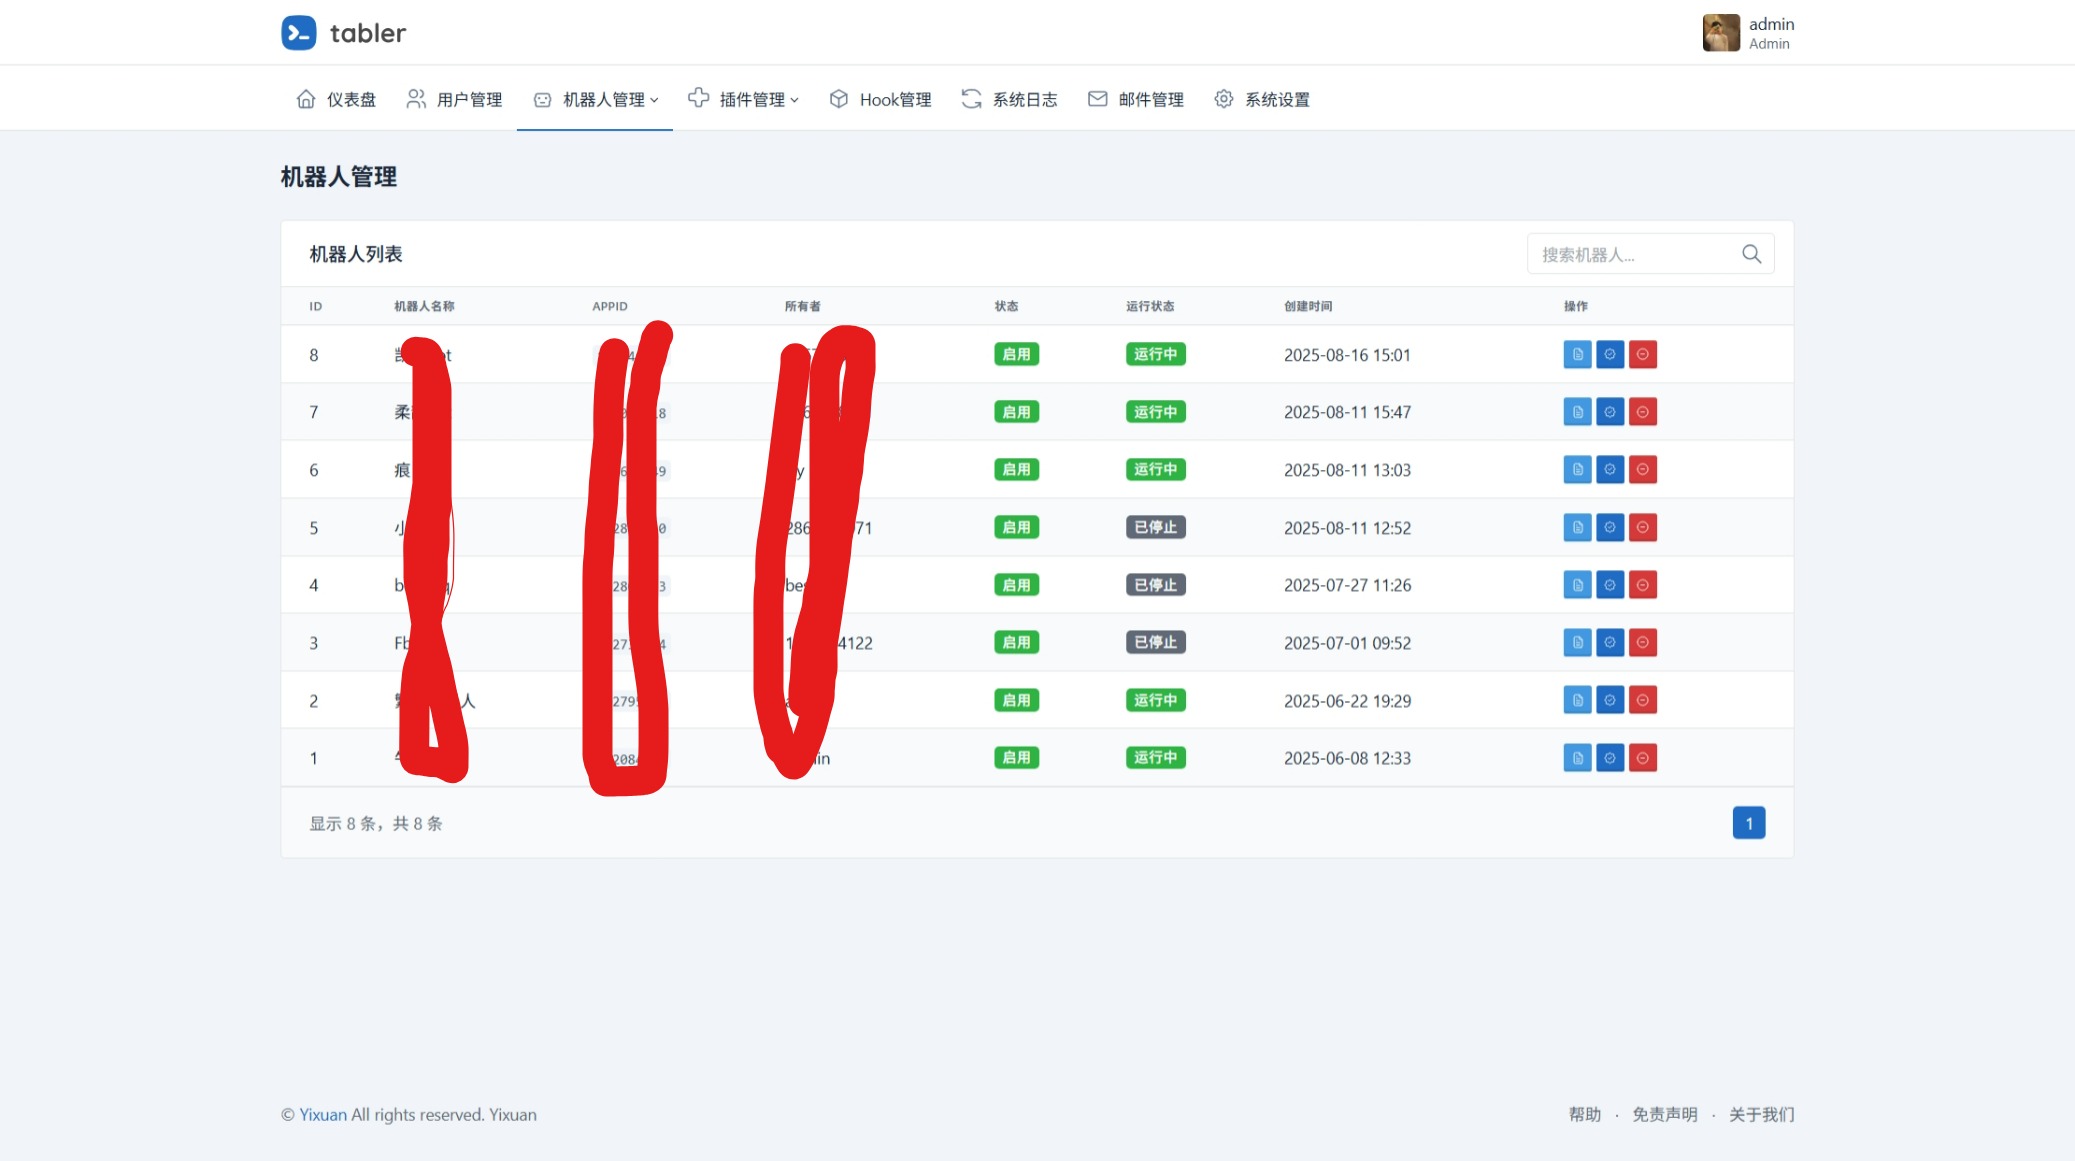The height and width of the screenshot is (1161, 2075).
Task: Click the tabler logo icon
Action: [299, 33]
